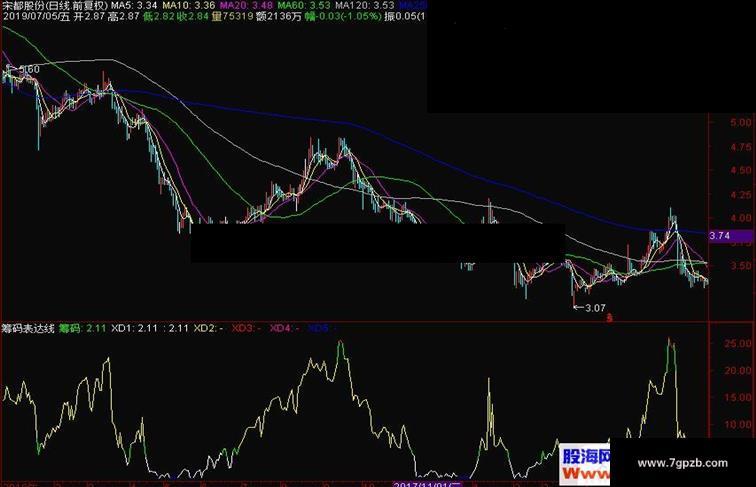This screenshot has width=756, height=487.
Task: Select the MA10: 3.36 indicator label
Action: [189, 5]
